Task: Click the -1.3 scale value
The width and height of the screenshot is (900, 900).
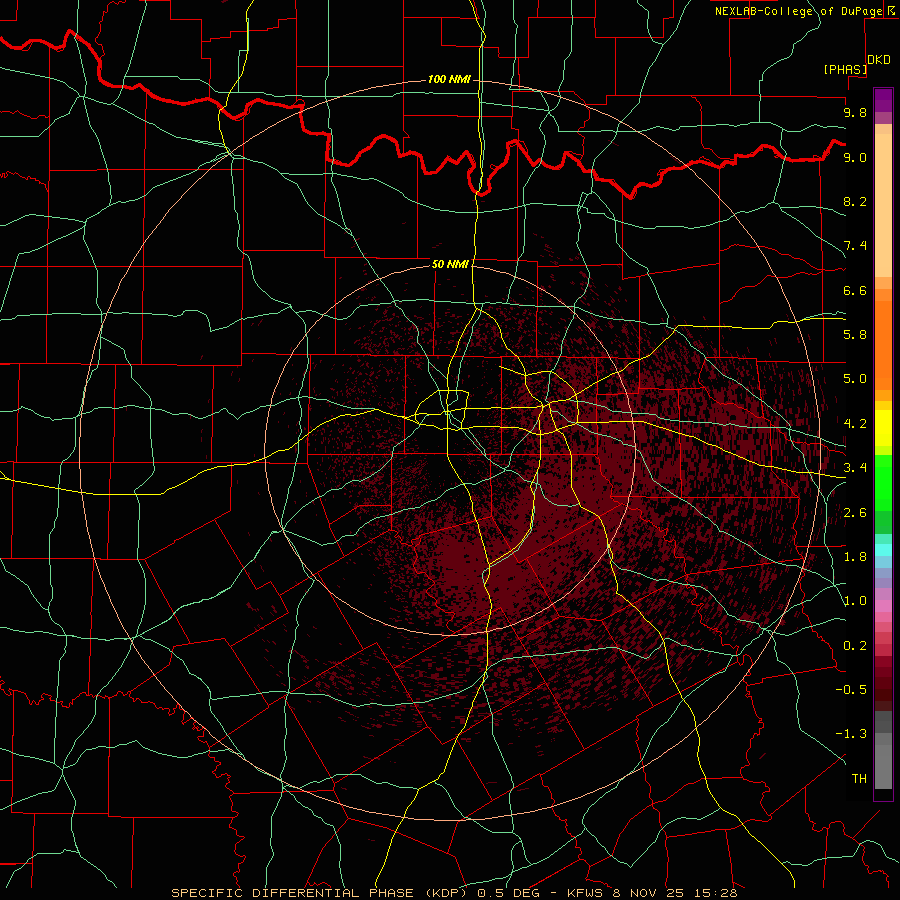Action: pos(851,734)
